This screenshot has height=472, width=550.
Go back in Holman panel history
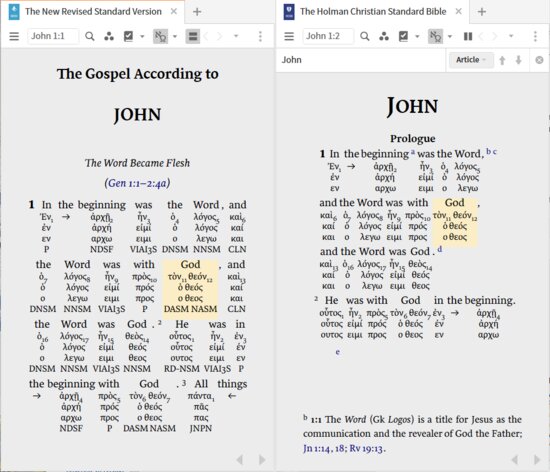pos(481,36)
